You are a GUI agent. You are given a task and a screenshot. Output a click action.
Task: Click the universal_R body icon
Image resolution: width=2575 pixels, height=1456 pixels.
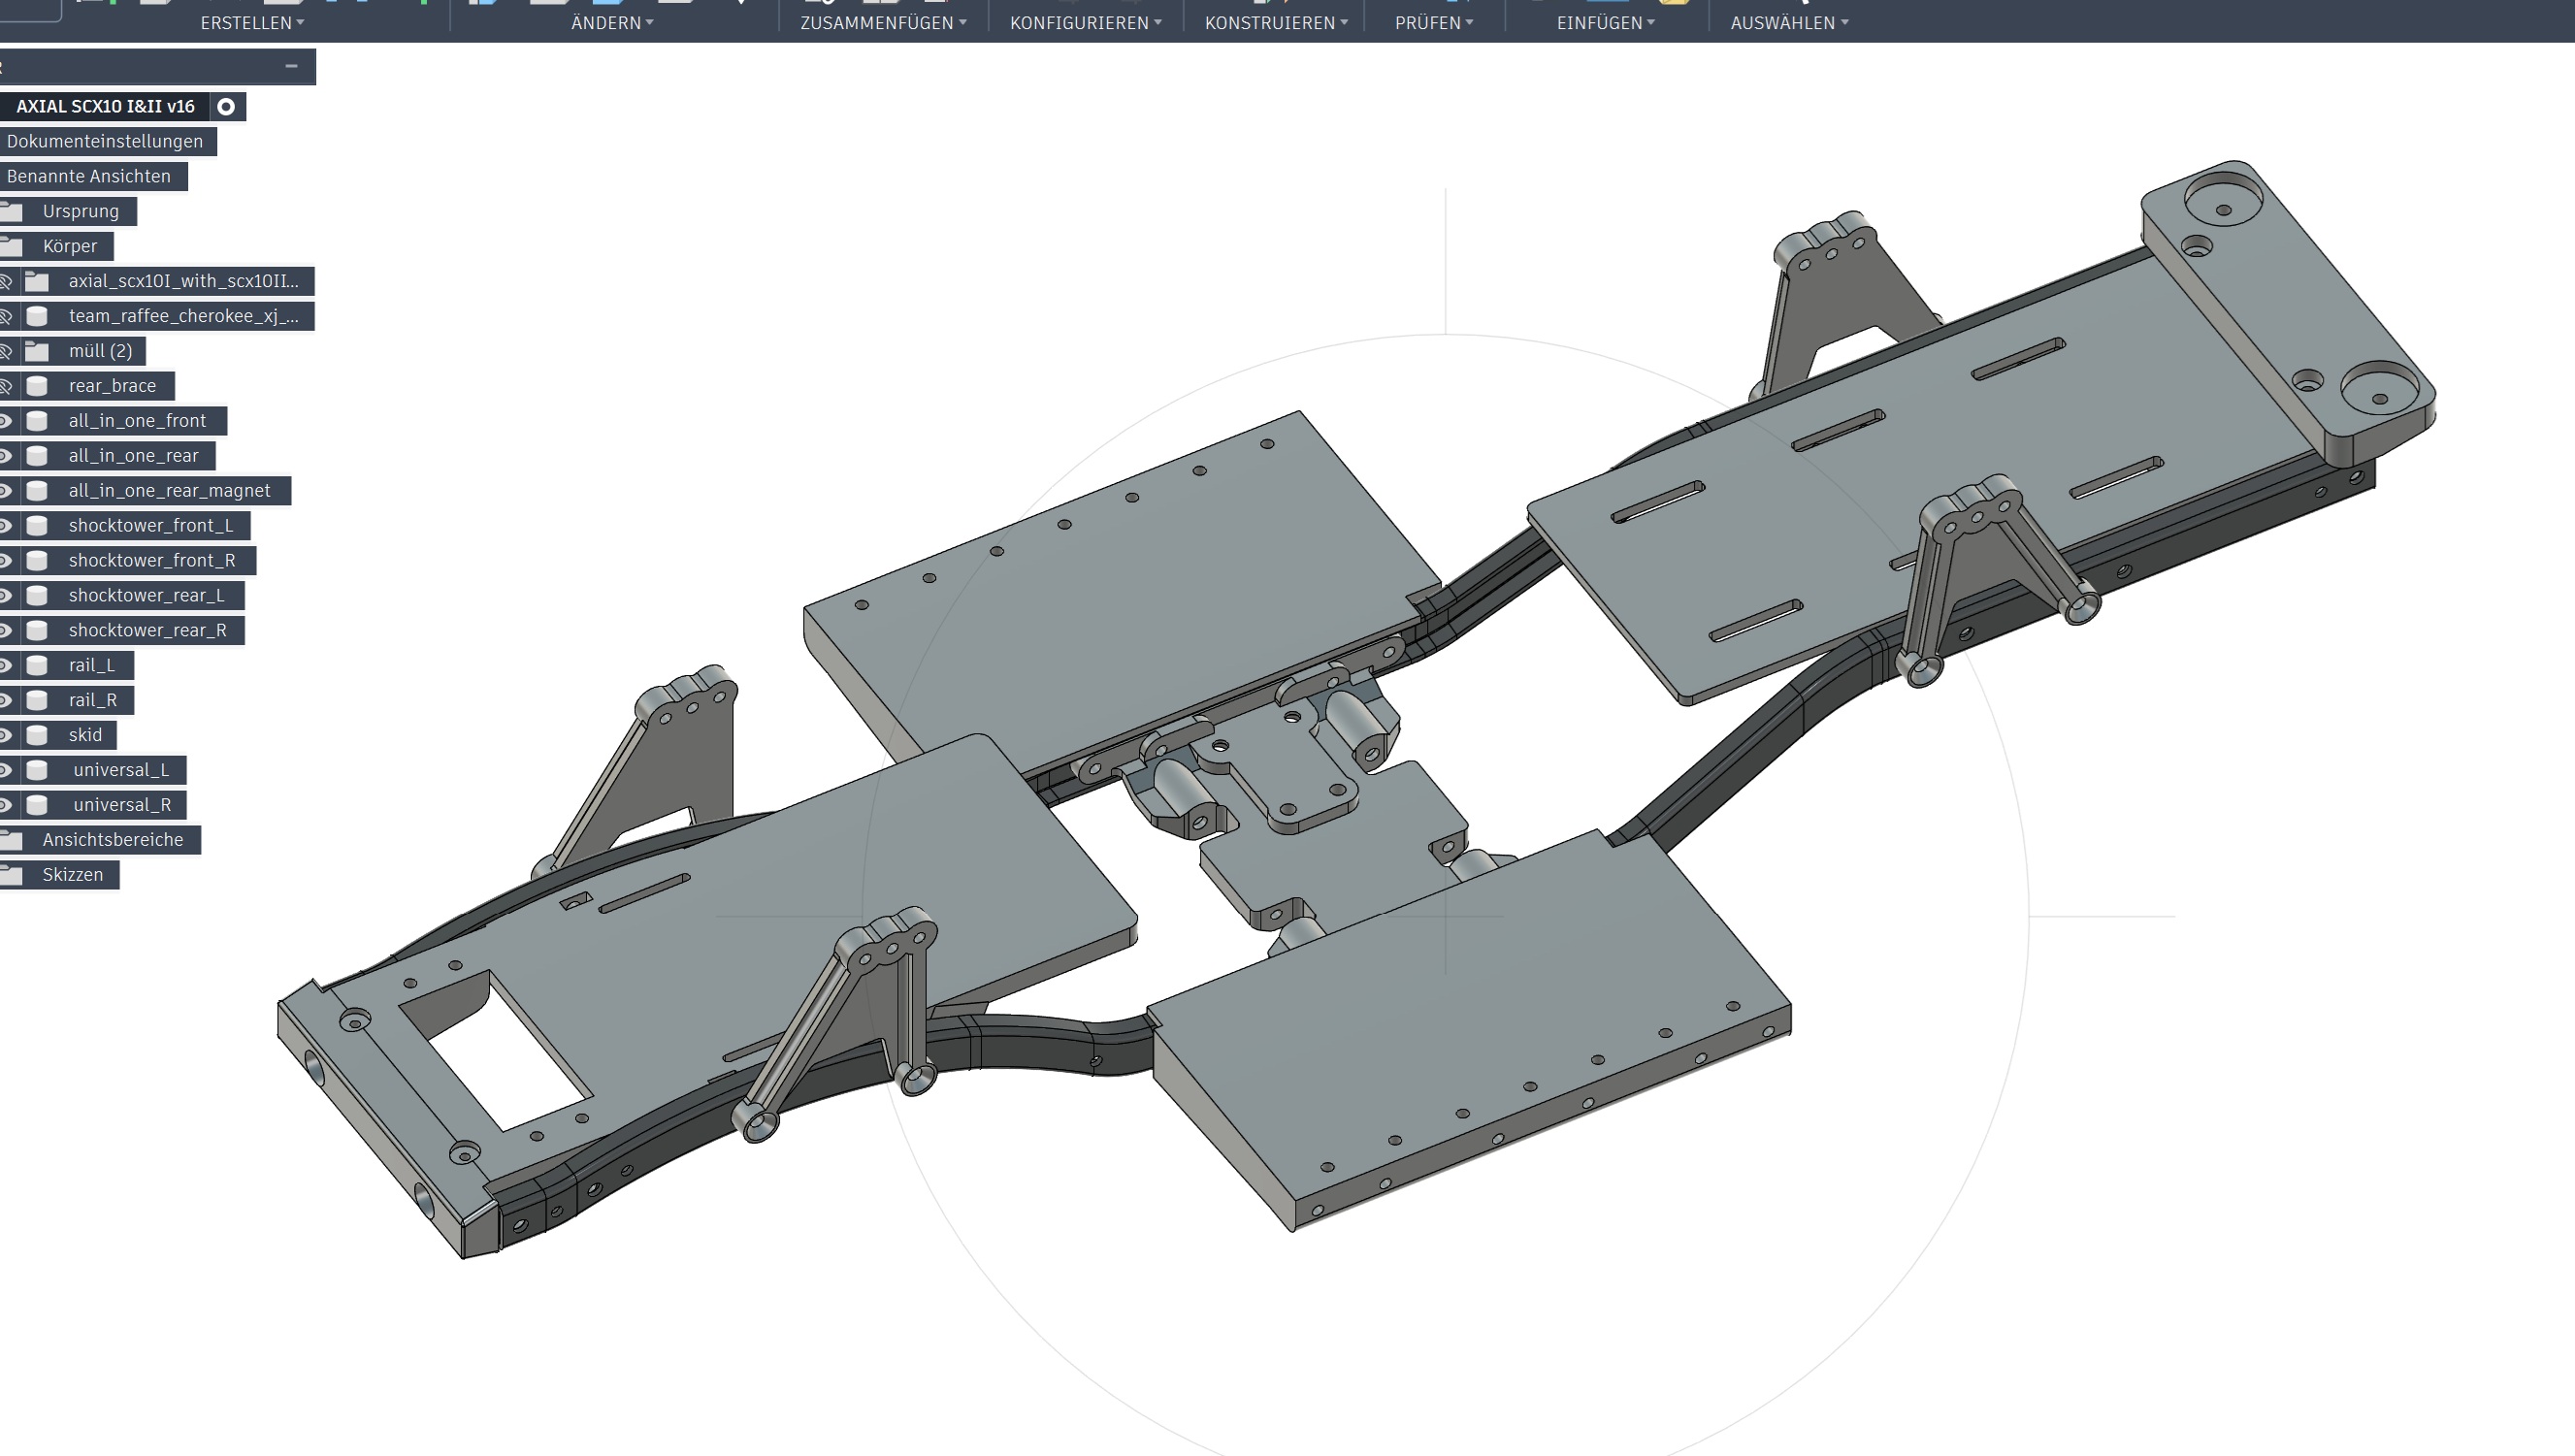(x=37, y=805)
